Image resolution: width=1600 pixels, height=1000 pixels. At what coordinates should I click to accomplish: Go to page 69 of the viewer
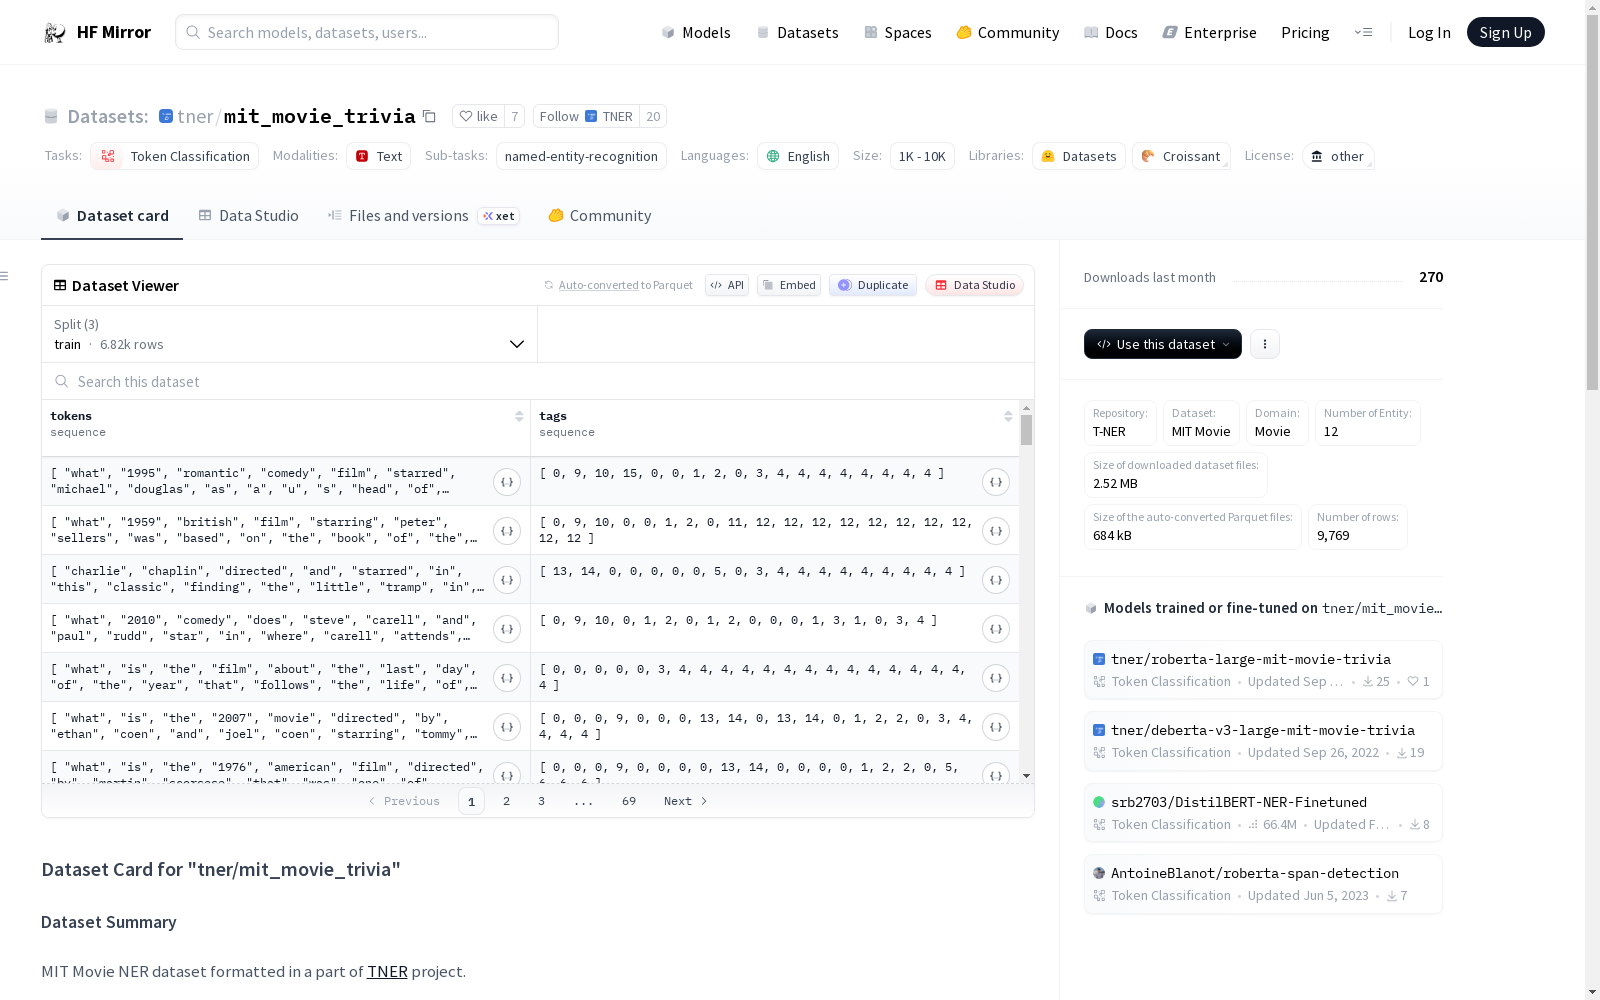629,801
